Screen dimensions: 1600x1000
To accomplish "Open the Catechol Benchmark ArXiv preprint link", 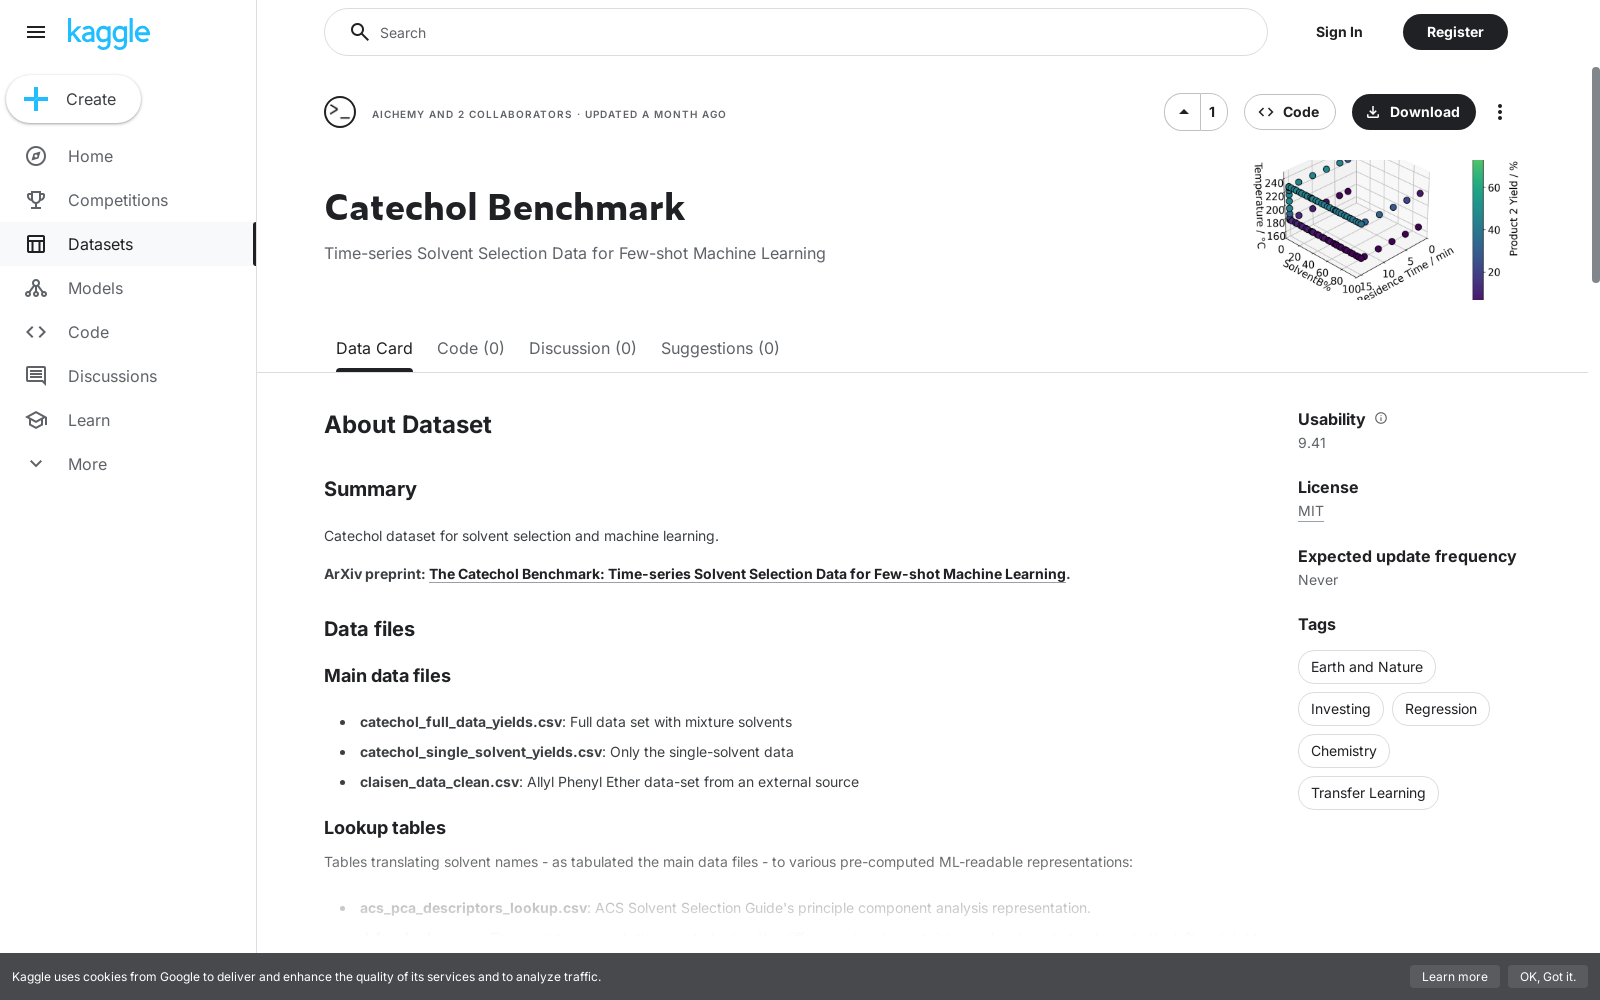I will point(747,574).
